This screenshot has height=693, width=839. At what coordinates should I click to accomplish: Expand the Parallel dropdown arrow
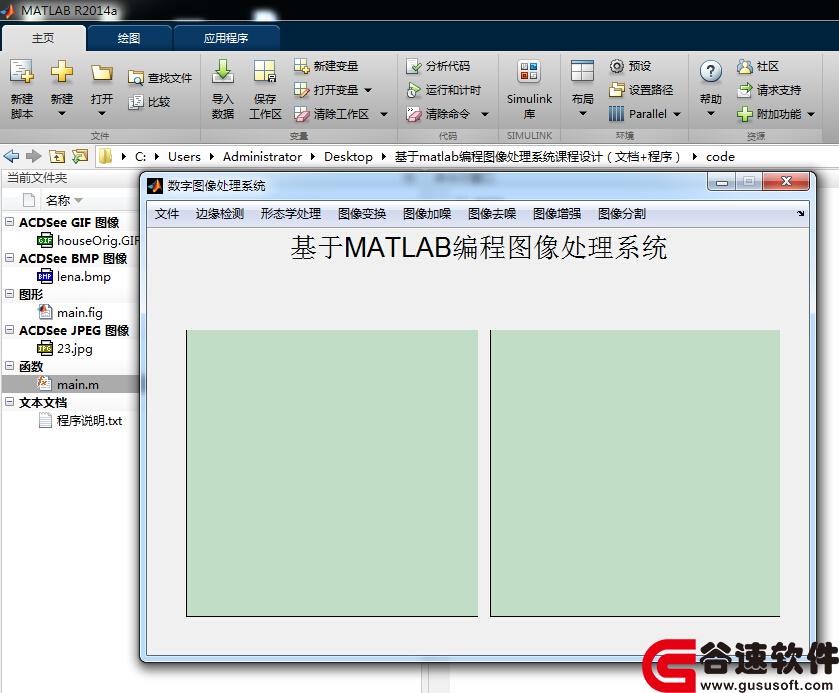click(x=677, y=115)
